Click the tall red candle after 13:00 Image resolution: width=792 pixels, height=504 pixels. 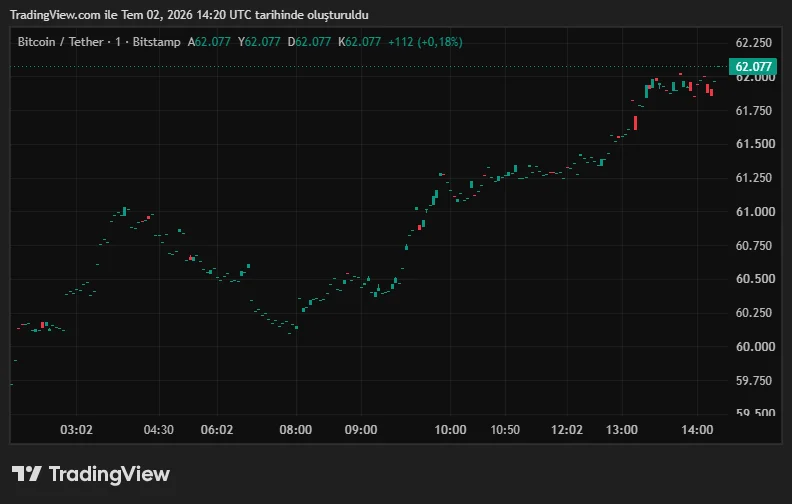[635, 123]
